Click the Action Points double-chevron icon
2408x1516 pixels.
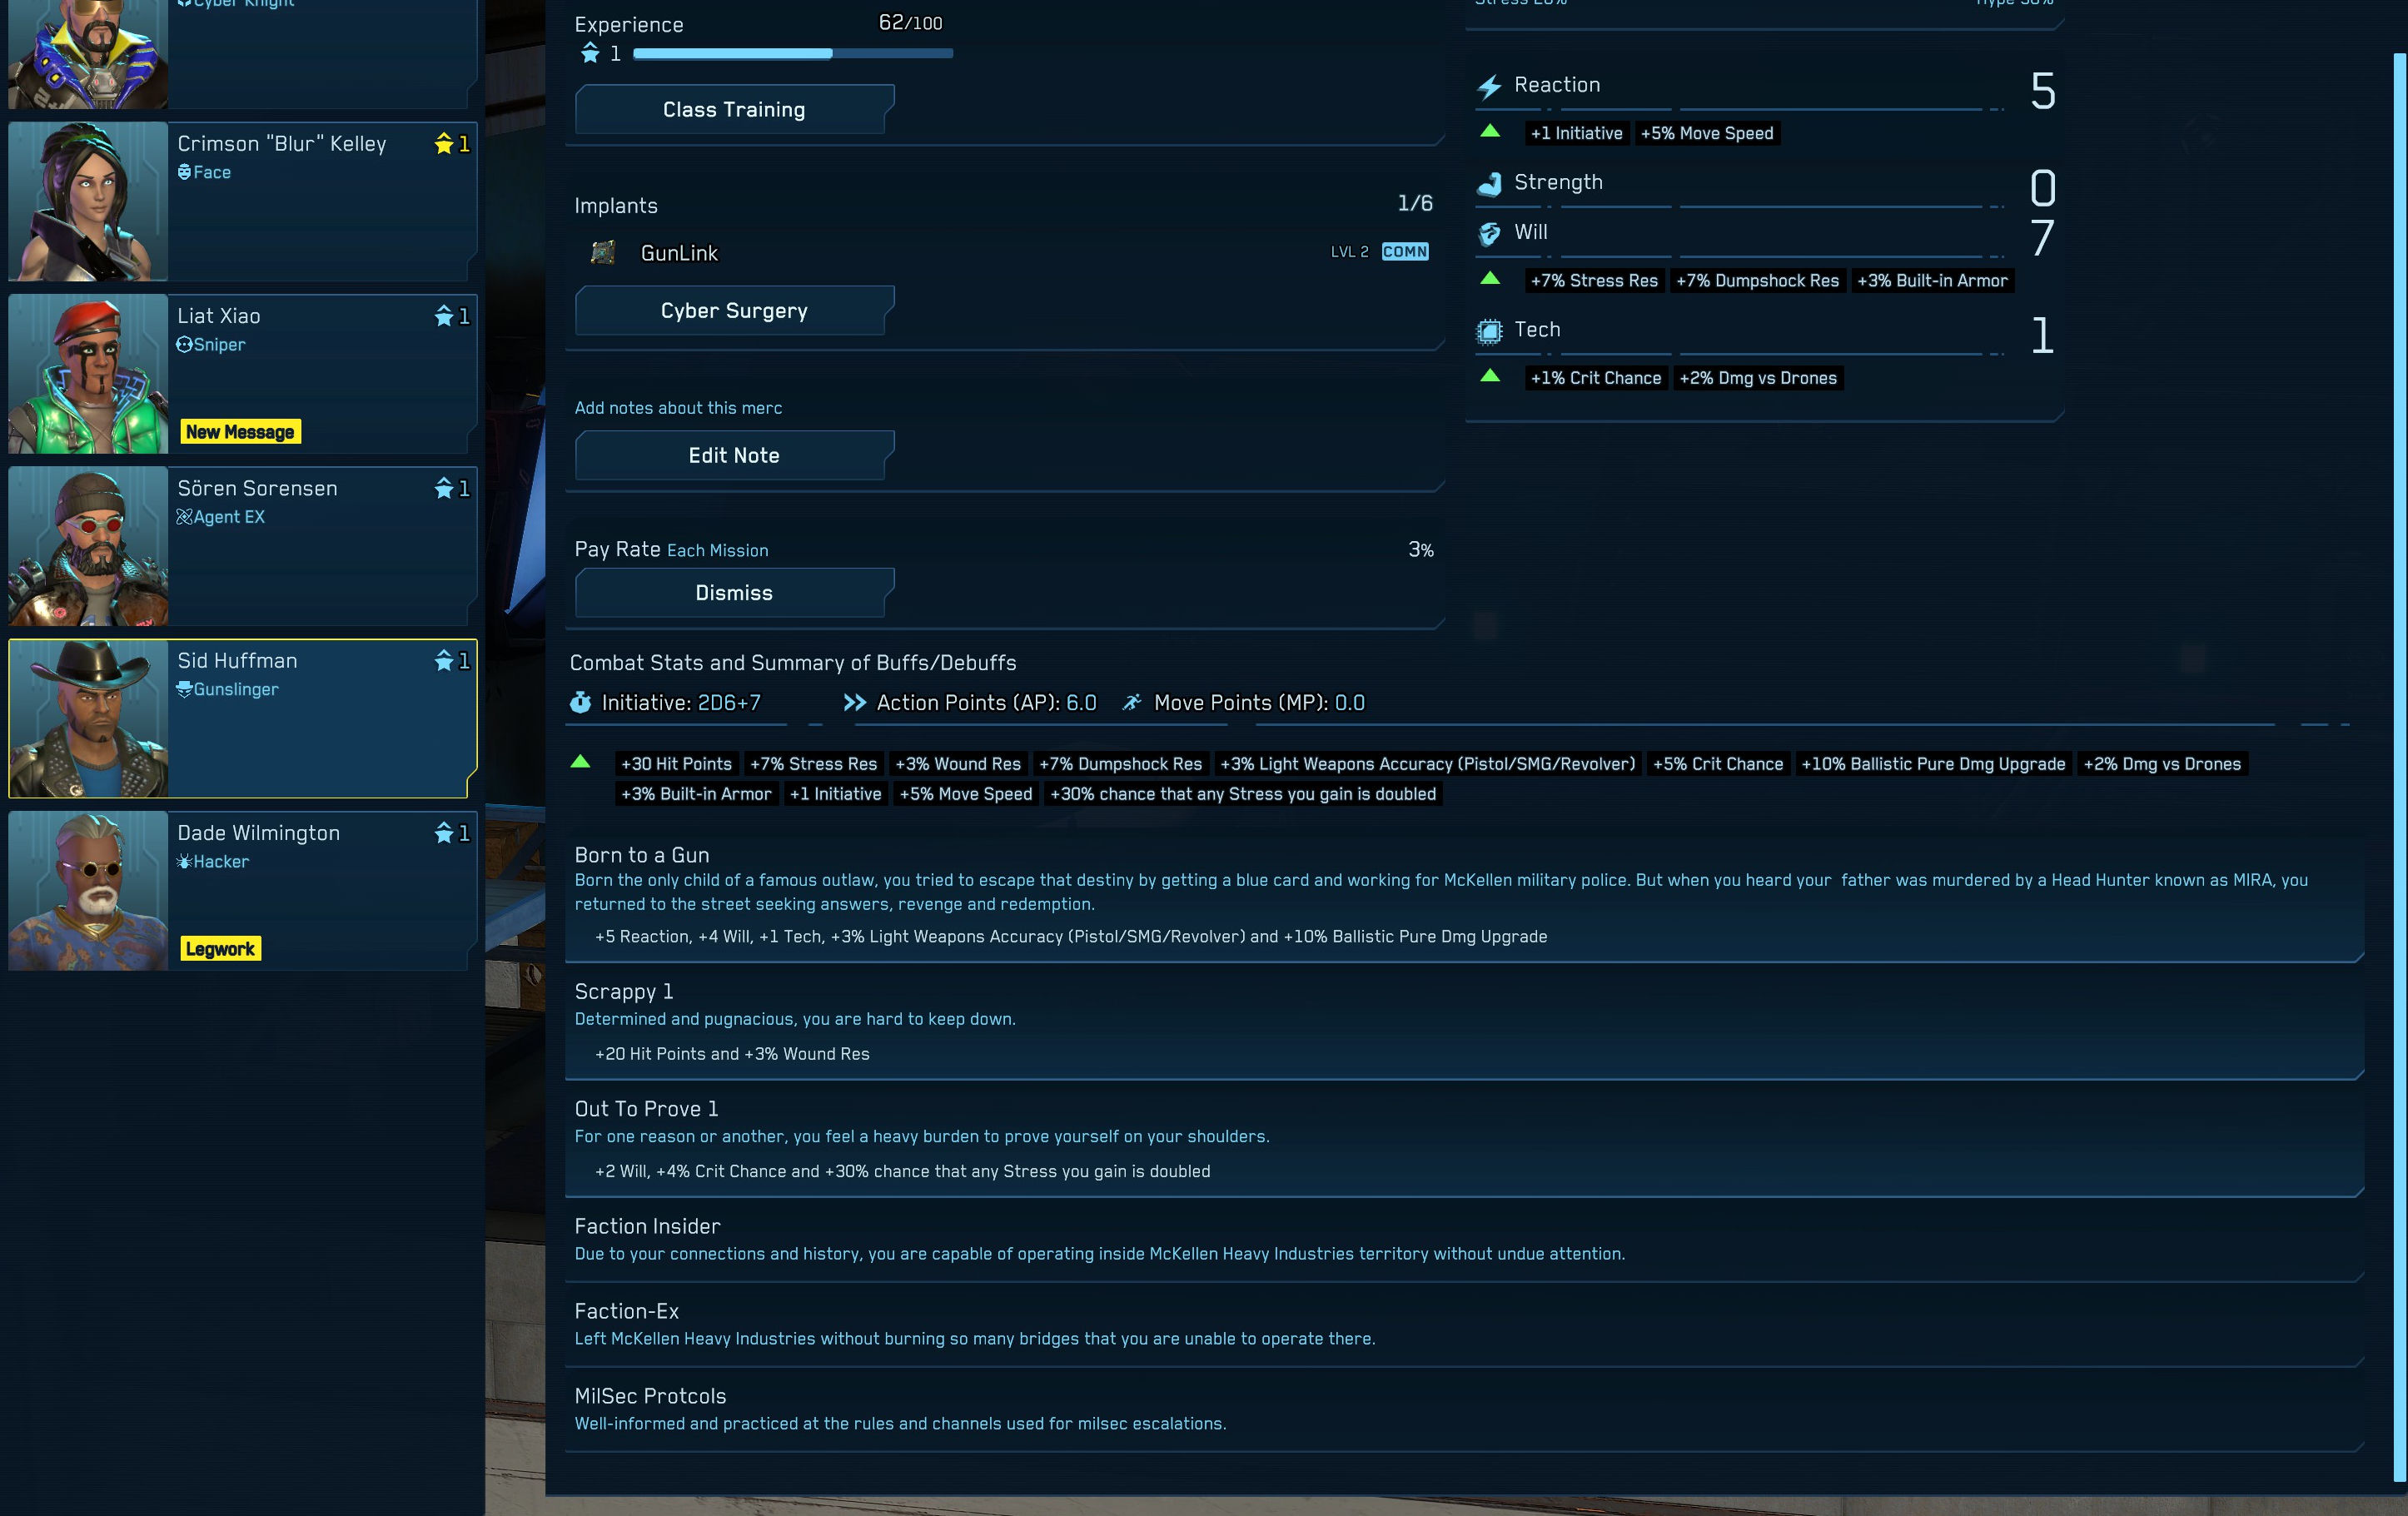point(854,703)
